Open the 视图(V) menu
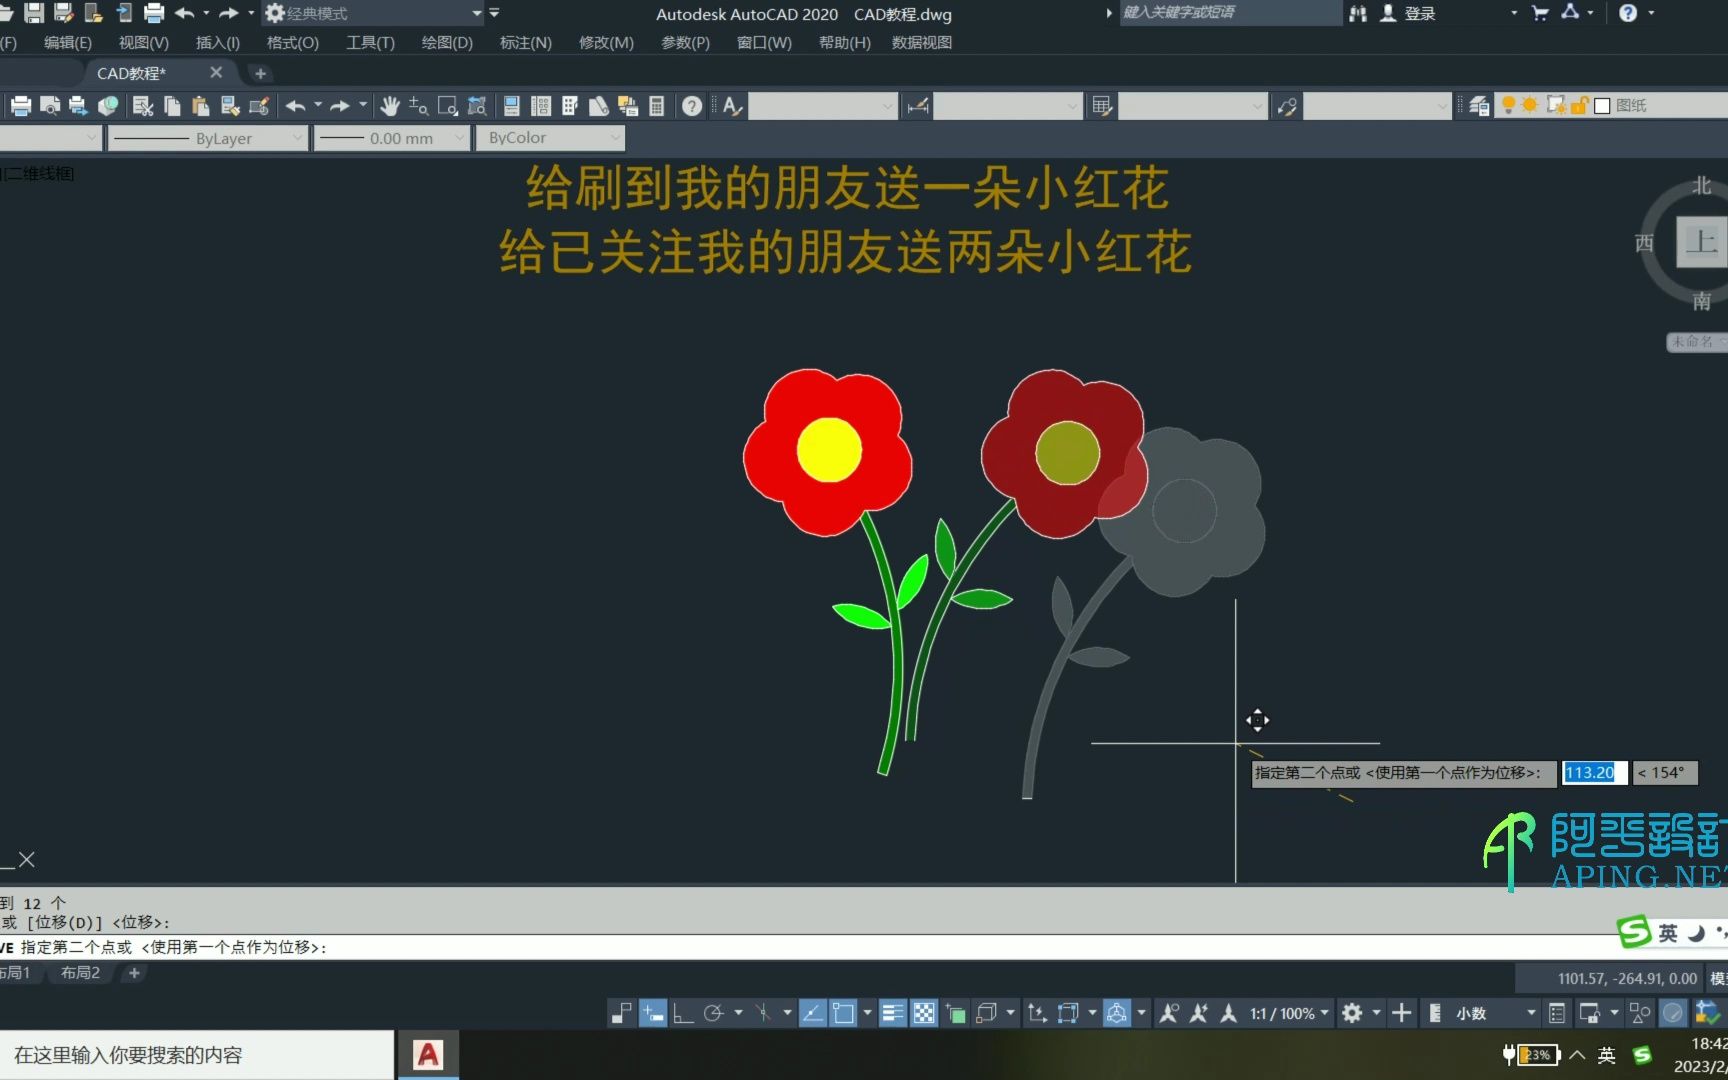This screenshot has height=1080, width=1728. tap(143, 42)
